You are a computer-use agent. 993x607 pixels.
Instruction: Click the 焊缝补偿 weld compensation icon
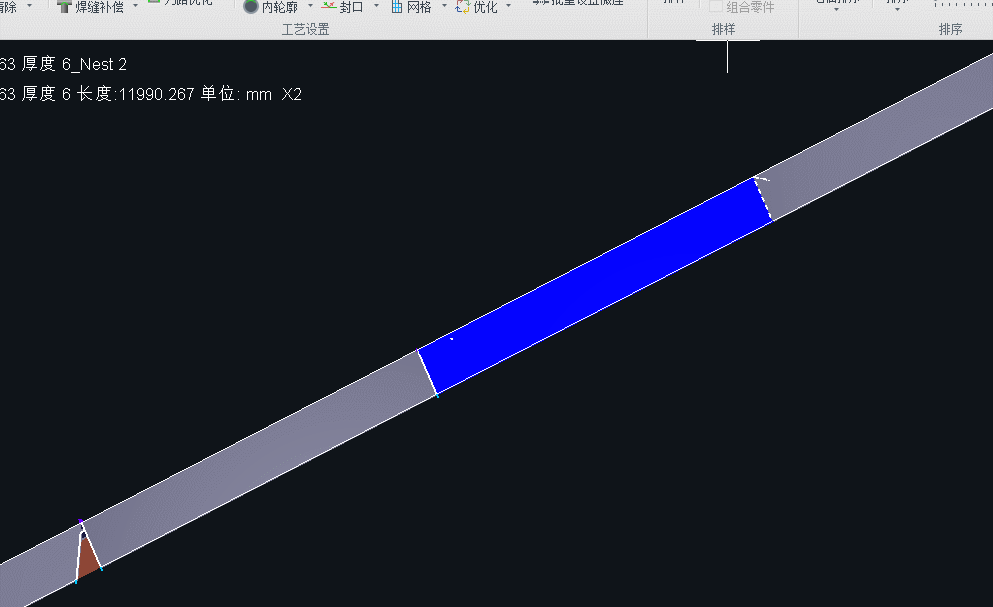[64, 6]
